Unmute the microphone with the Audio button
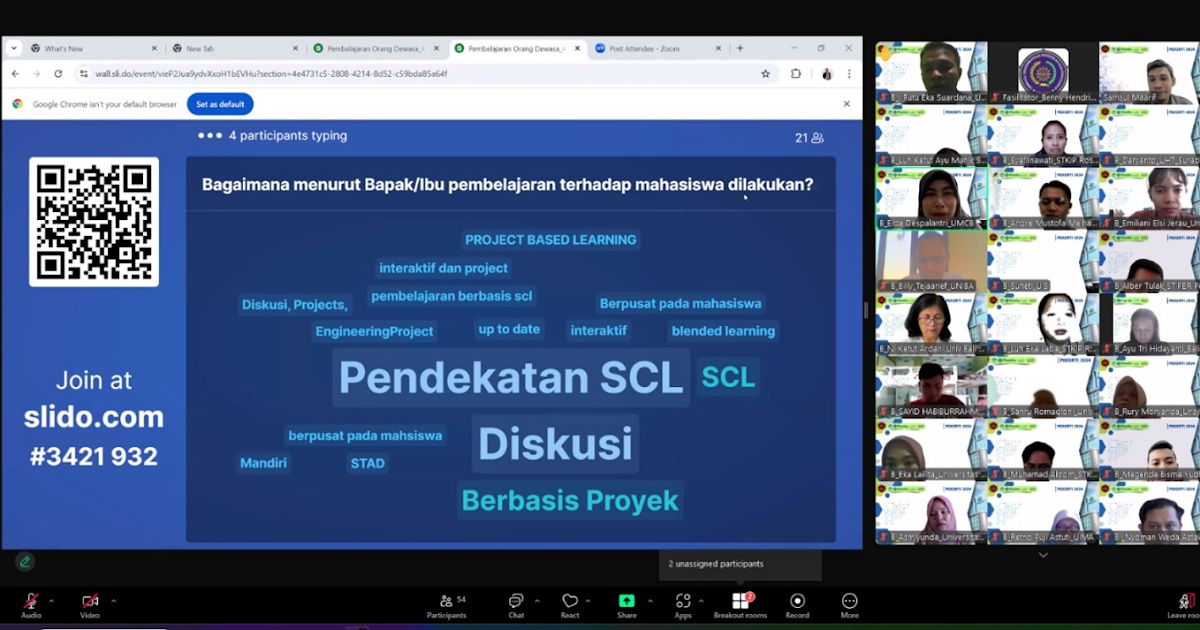 [x=31, y=601]
